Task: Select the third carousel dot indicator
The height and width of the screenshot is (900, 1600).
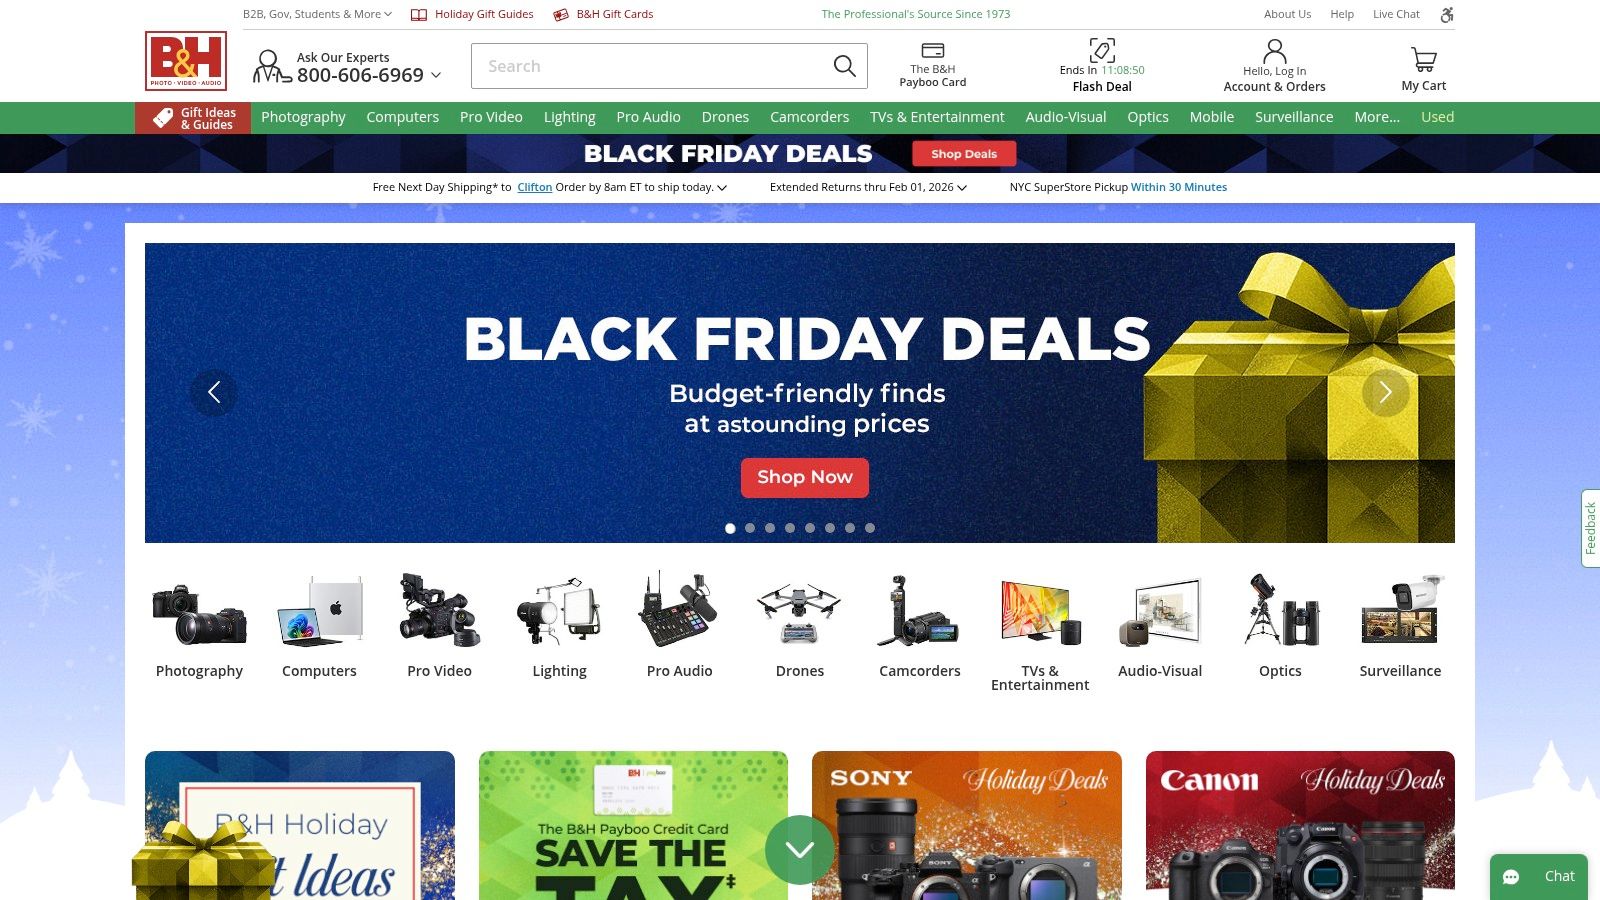Action: (x=770, y=528)
